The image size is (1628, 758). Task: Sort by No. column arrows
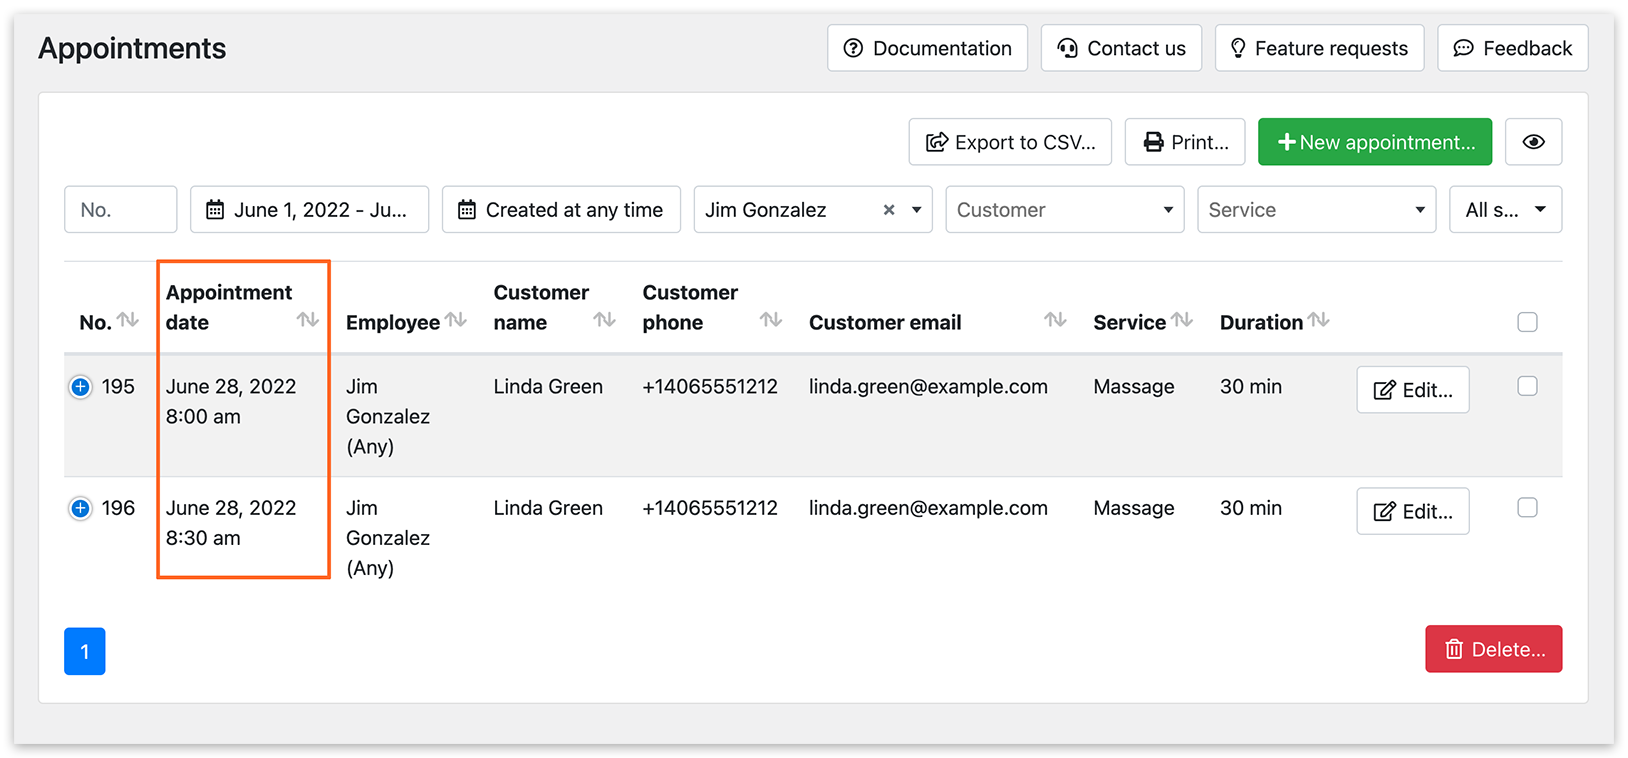(128, 320)
